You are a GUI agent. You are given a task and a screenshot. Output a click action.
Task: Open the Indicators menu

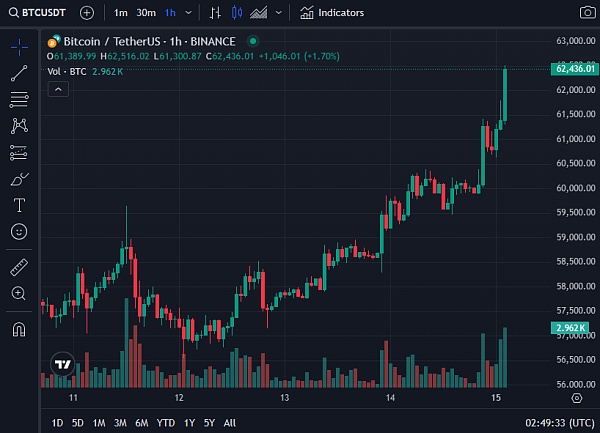coord(332,13)
